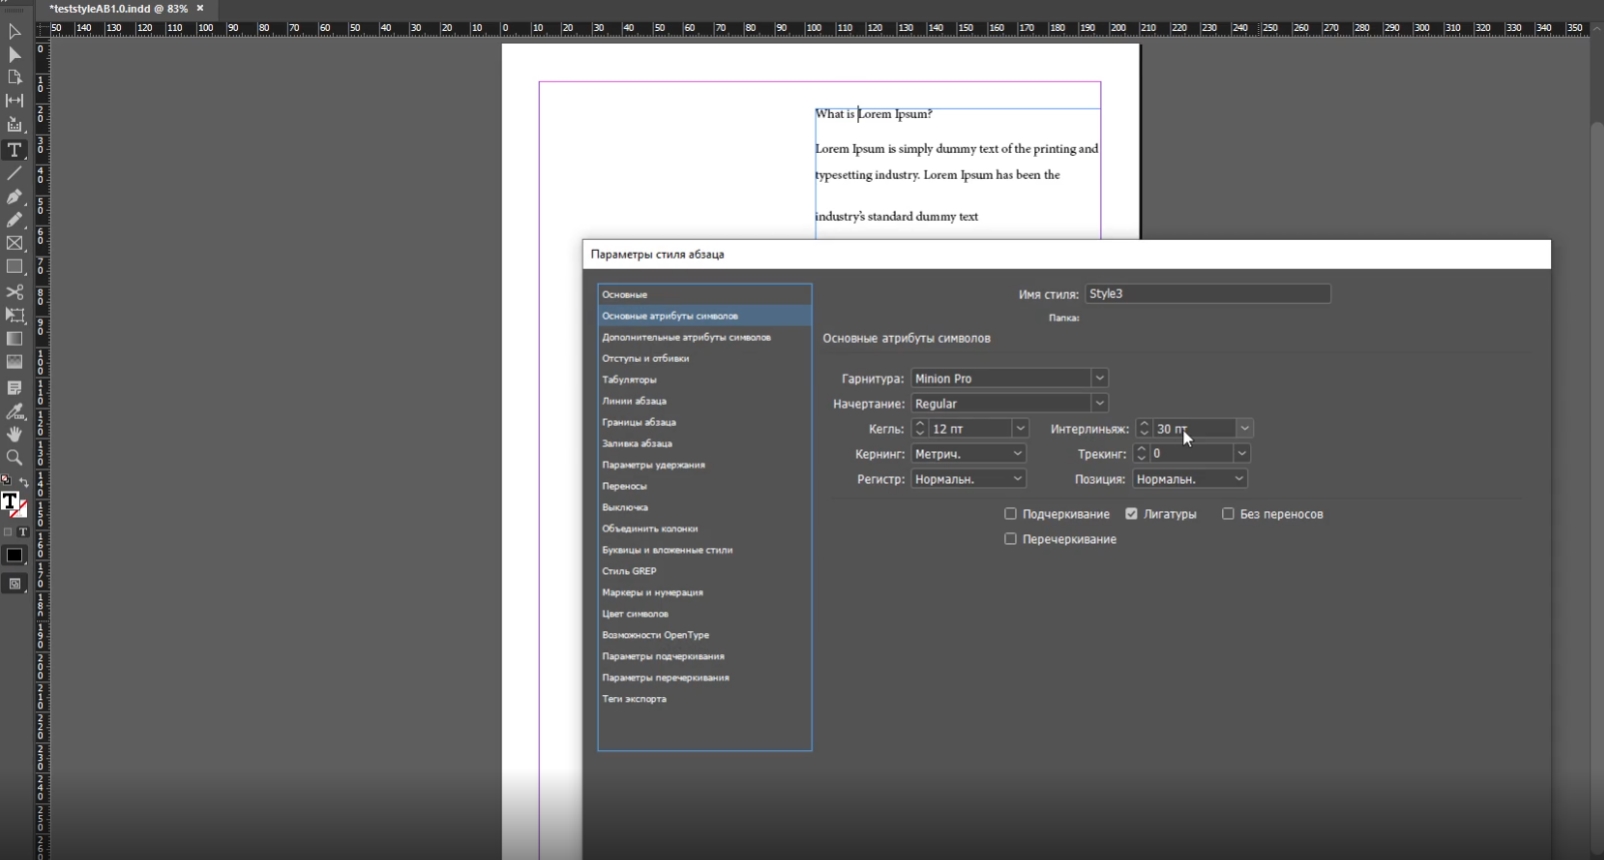Activate the Hand tool
The image size is (1604, 860).
pyautogui.click(x=14, y=434)
